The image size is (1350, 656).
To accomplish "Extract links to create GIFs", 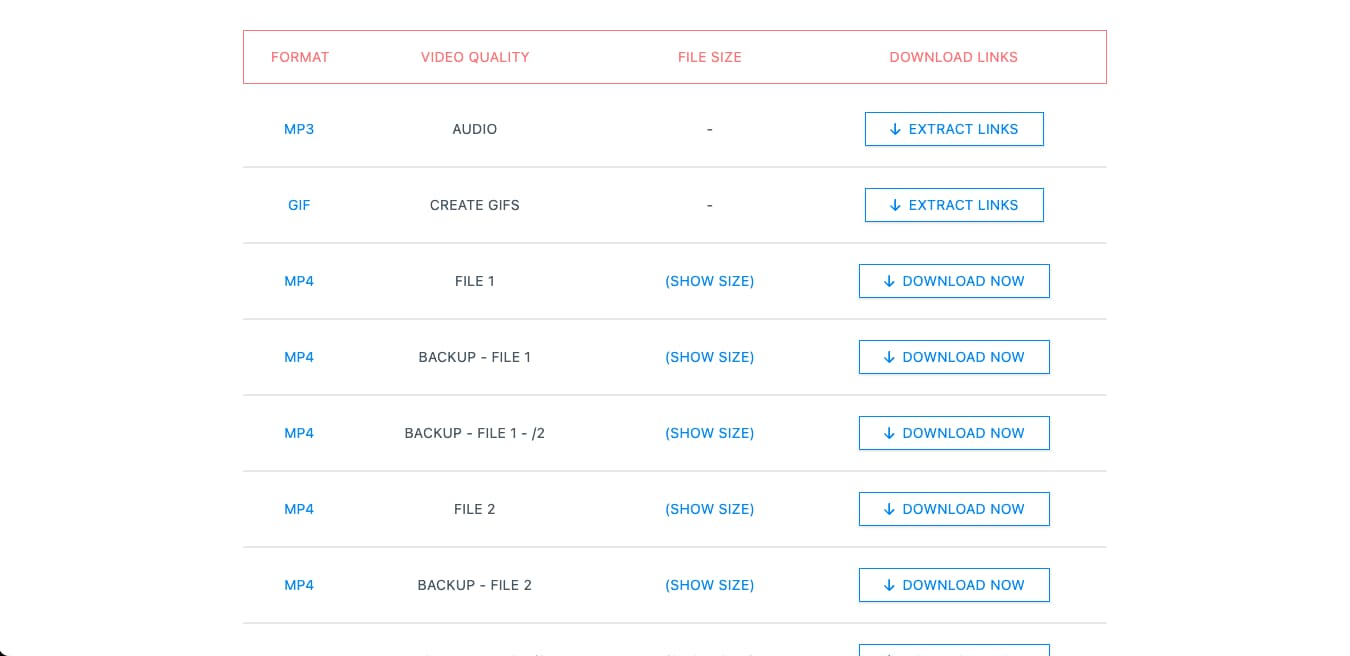I will tap(954, 205).
